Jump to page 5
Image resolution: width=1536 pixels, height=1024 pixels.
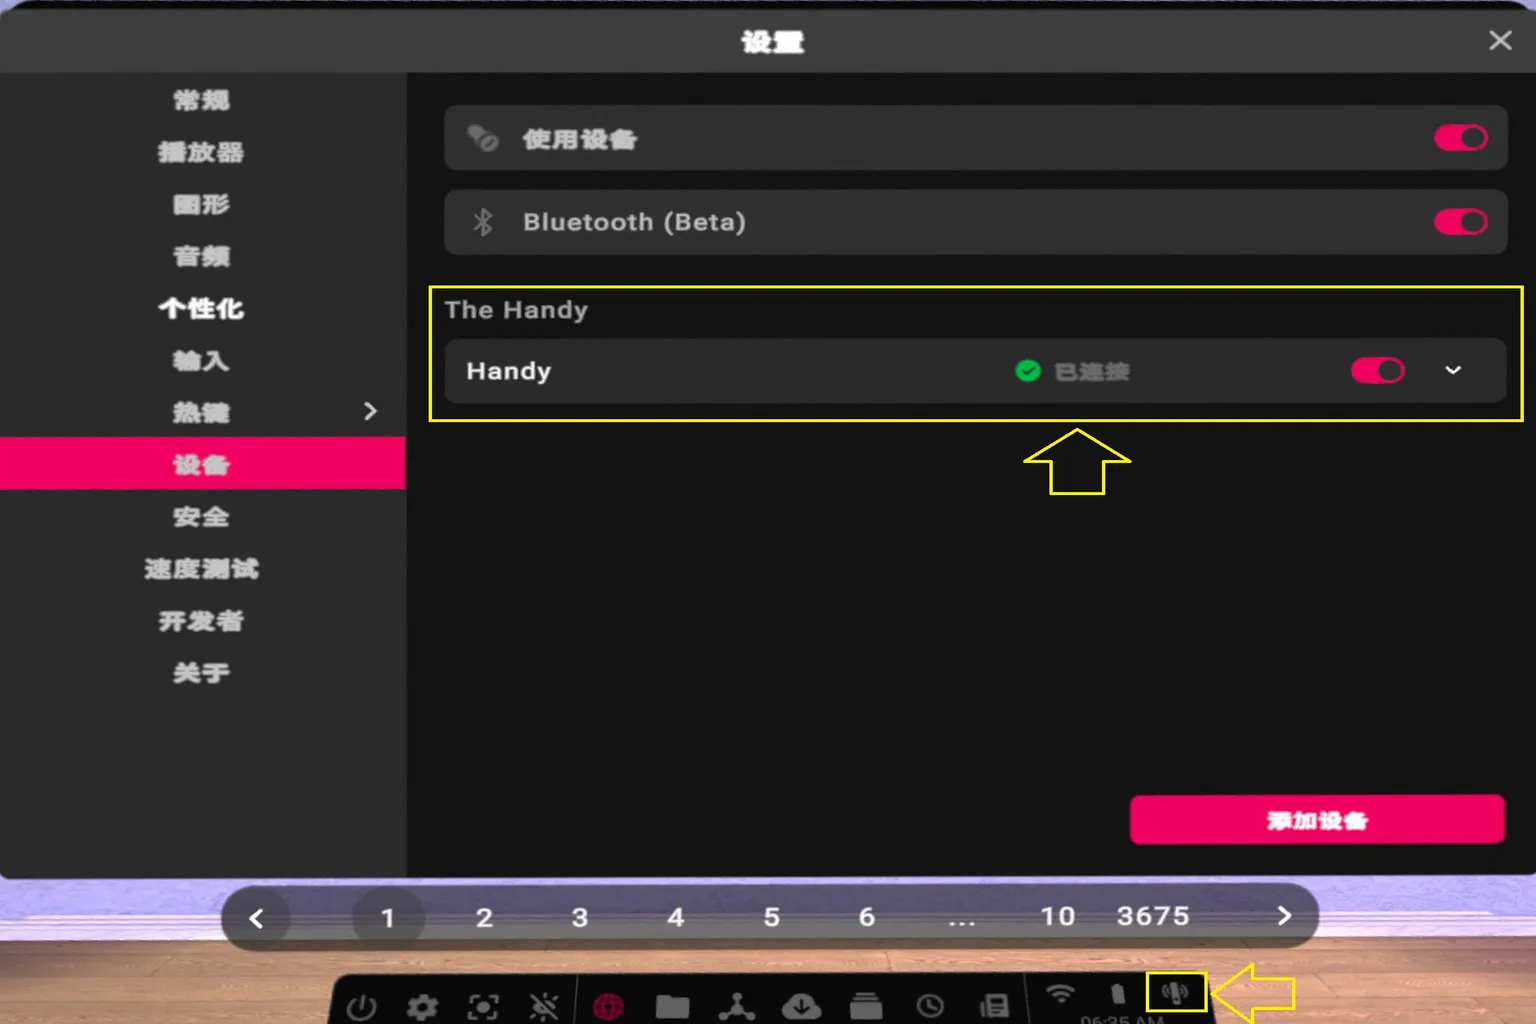(x=772, y=917)
